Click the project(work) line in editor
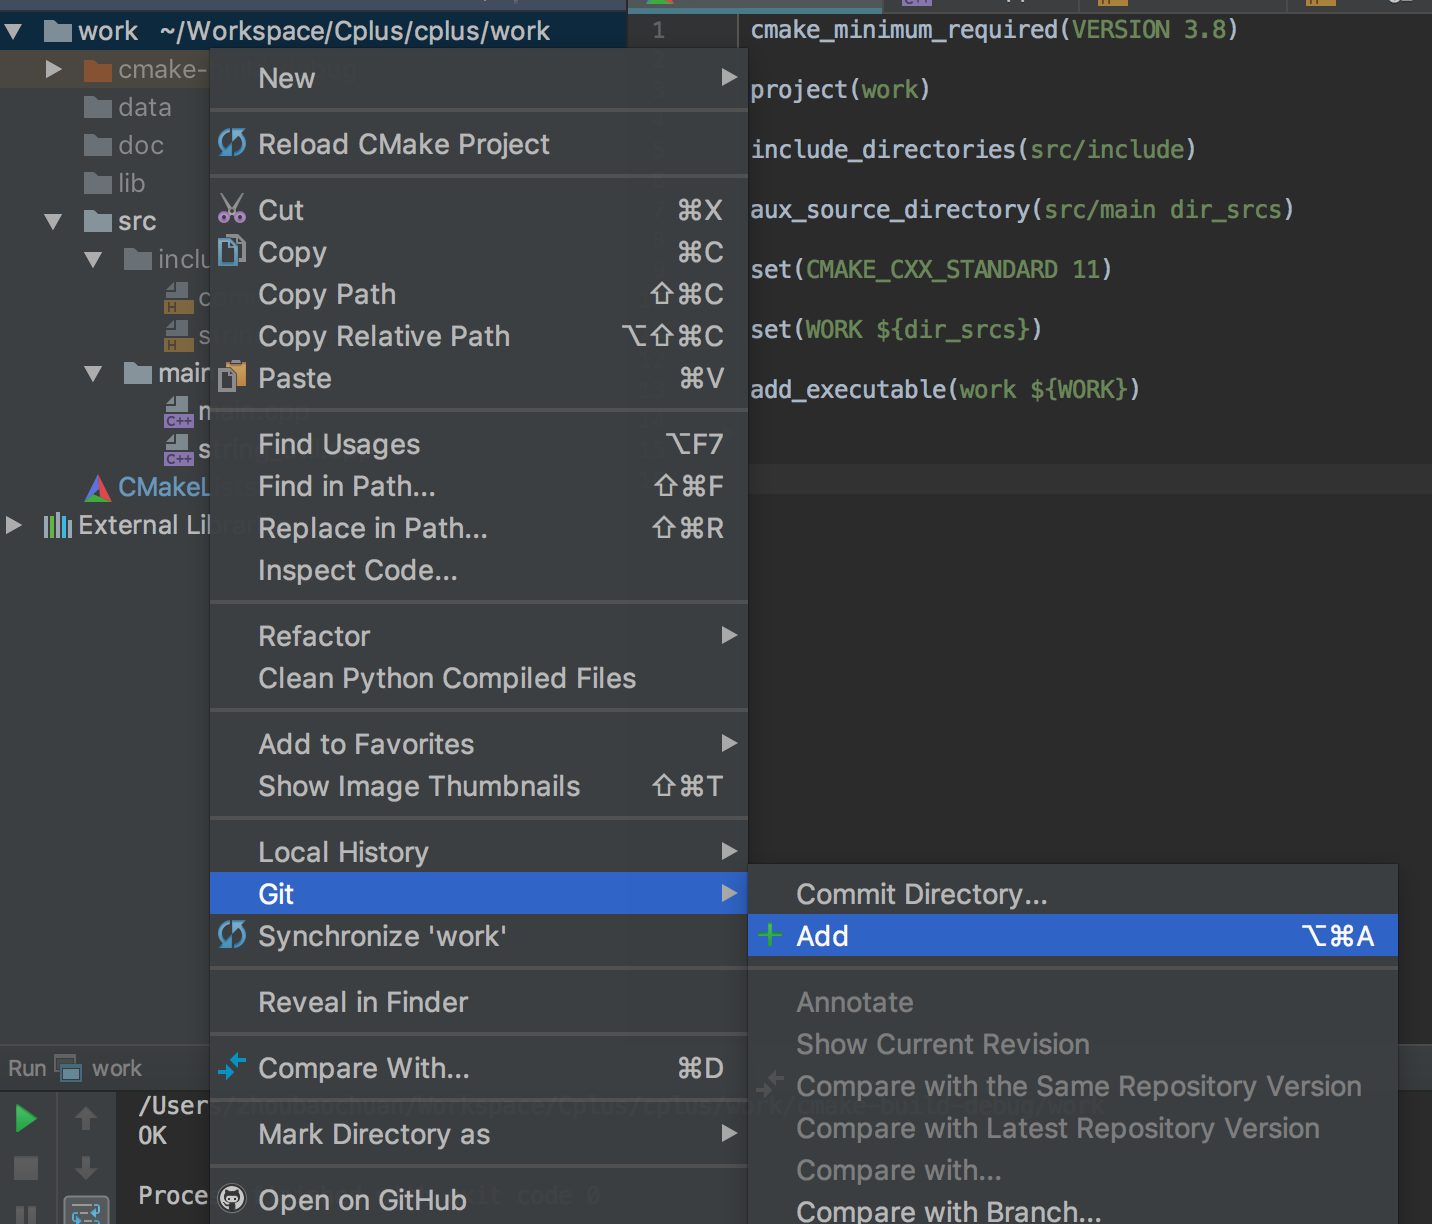 pyautogui.click(x=840, y=89)
